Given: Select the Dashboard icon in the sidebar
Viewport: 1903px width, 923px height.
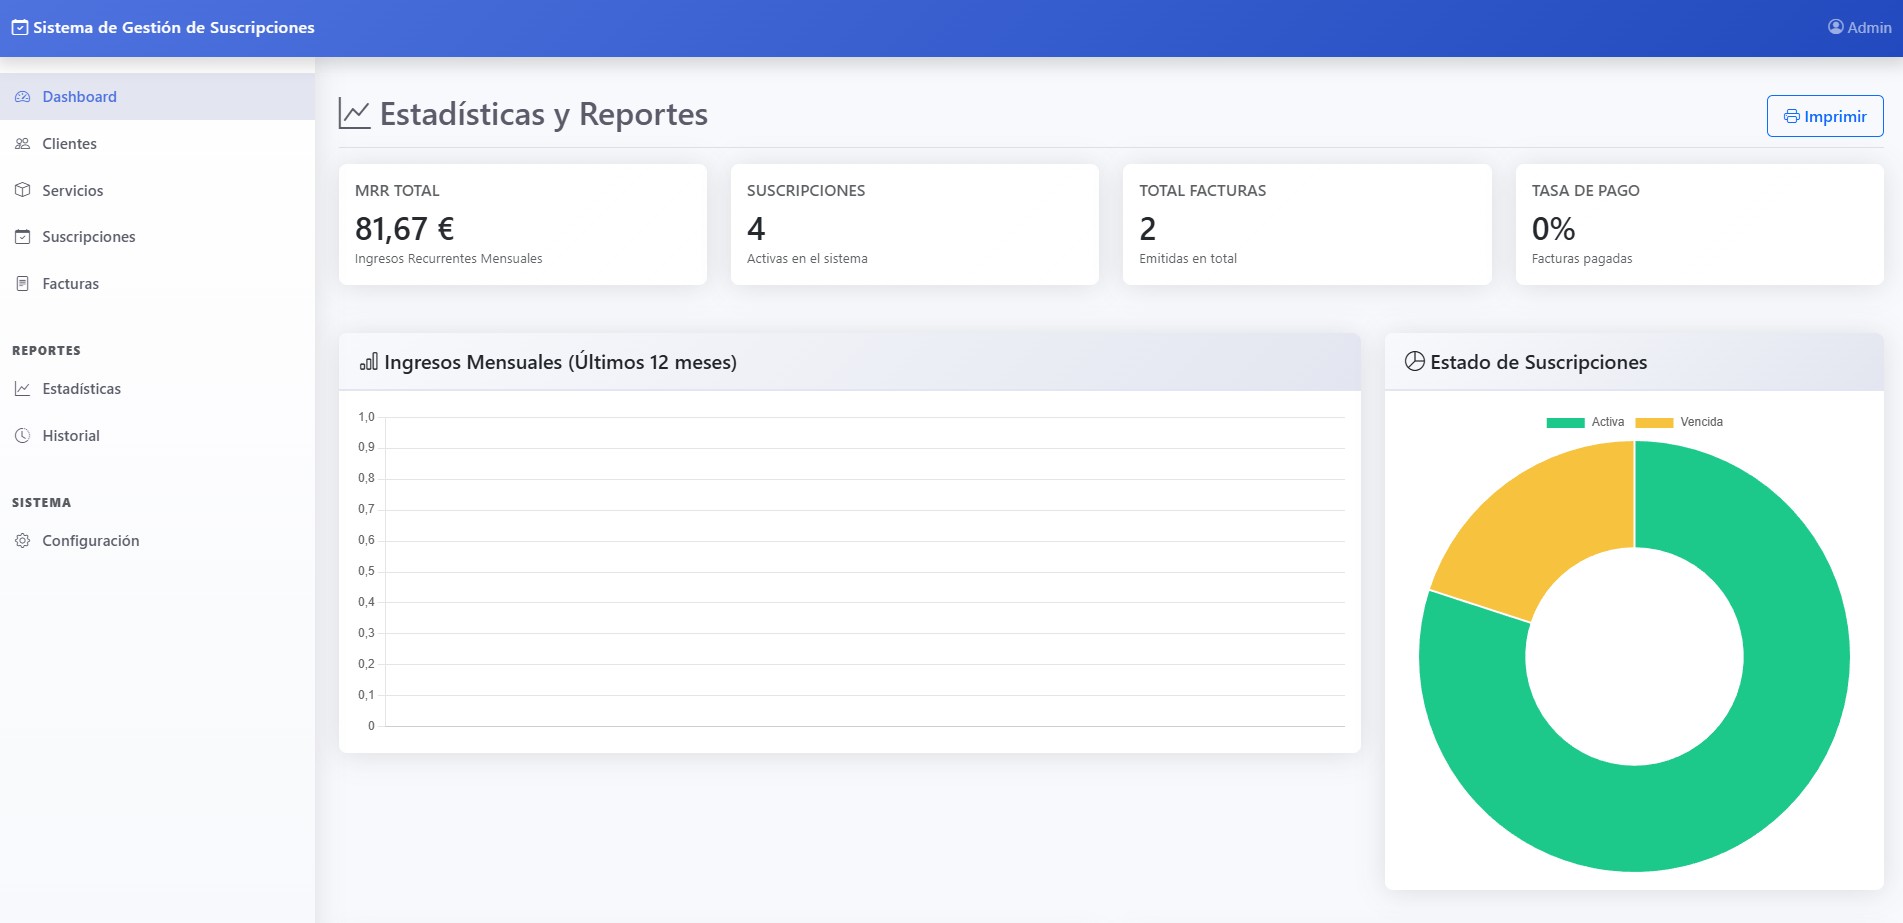Looking at the screenshot, I should tap(22, 96).
